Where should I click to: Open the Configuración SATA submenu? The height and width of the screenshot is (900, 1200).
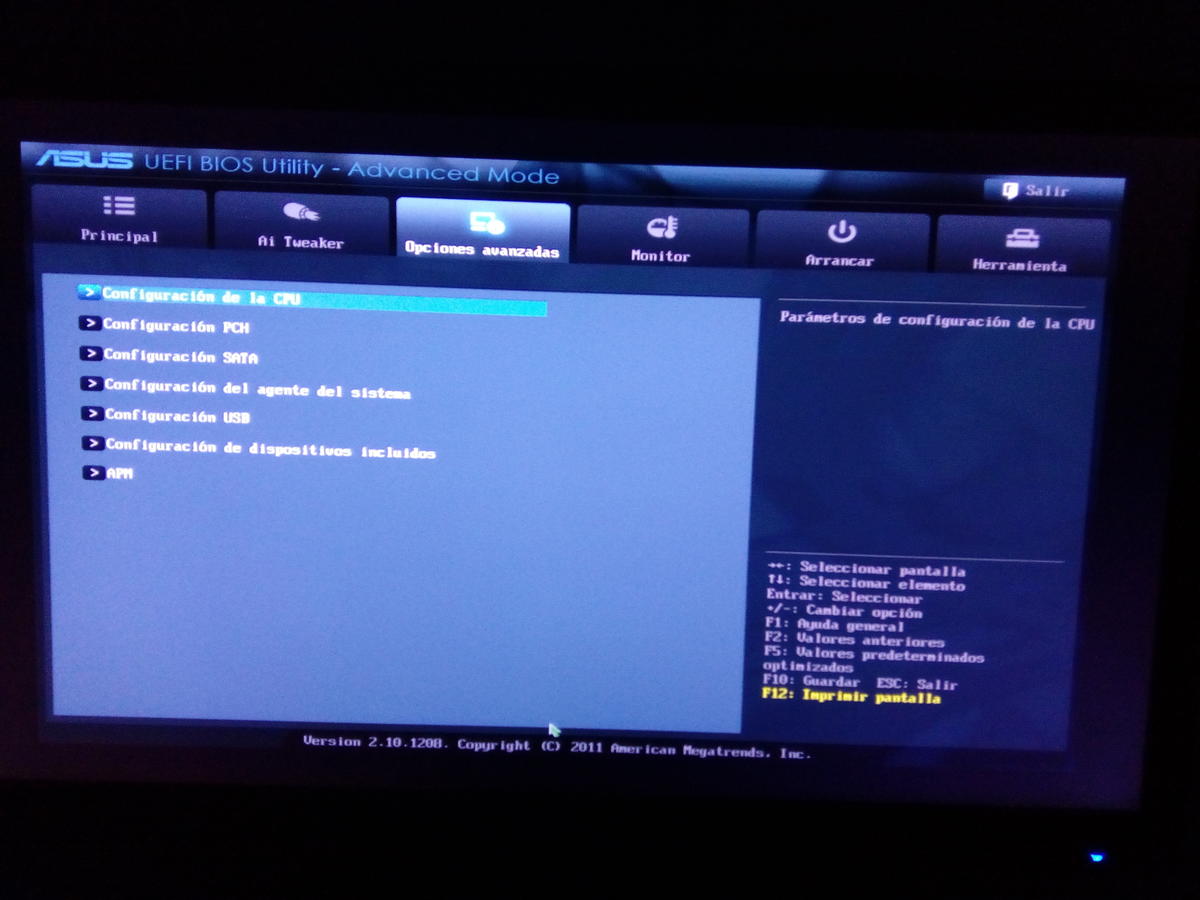pos(170,356)
